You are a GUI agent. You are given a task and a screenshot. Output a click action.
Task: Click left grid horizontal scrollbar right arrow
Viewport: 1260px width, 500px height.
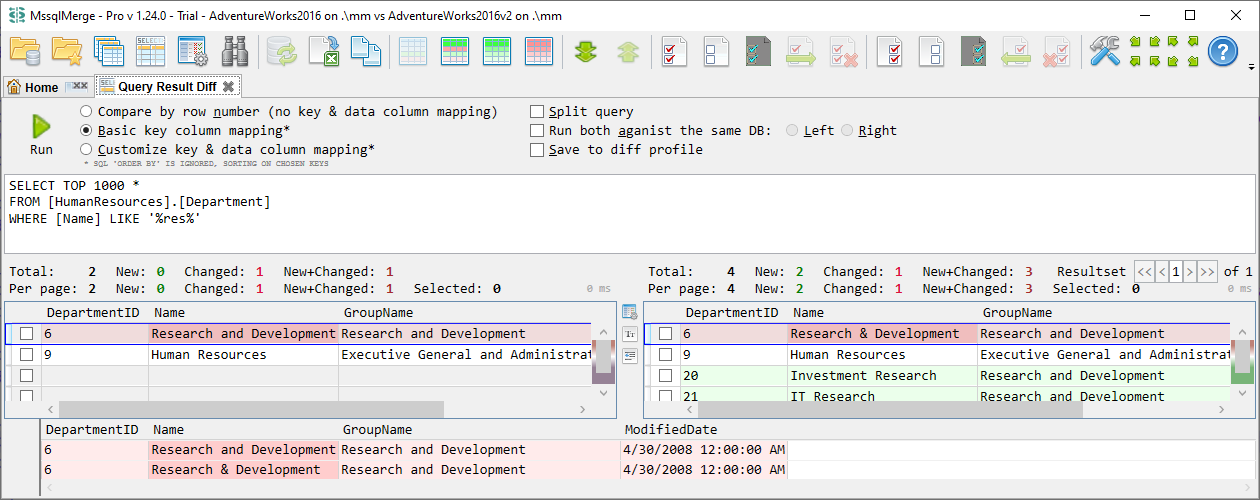pyautogui.click(x=582, y=410)
